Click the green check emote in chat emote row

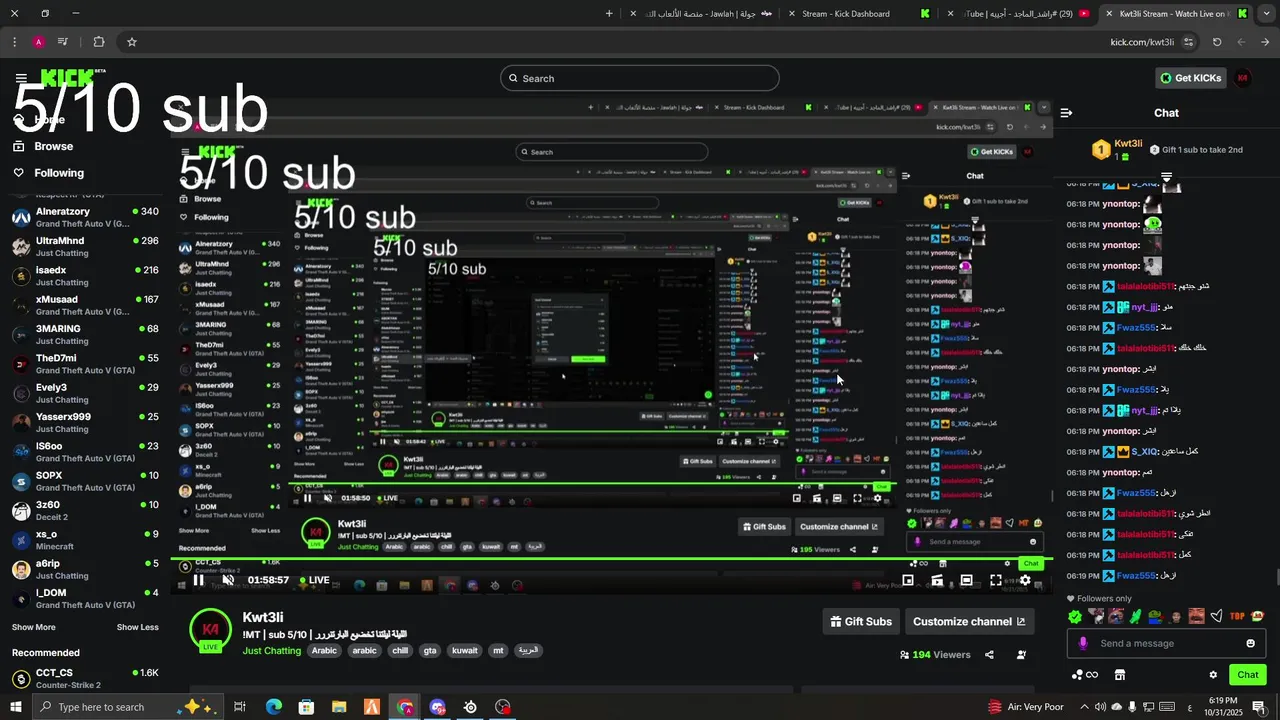tap(1075, 616)
